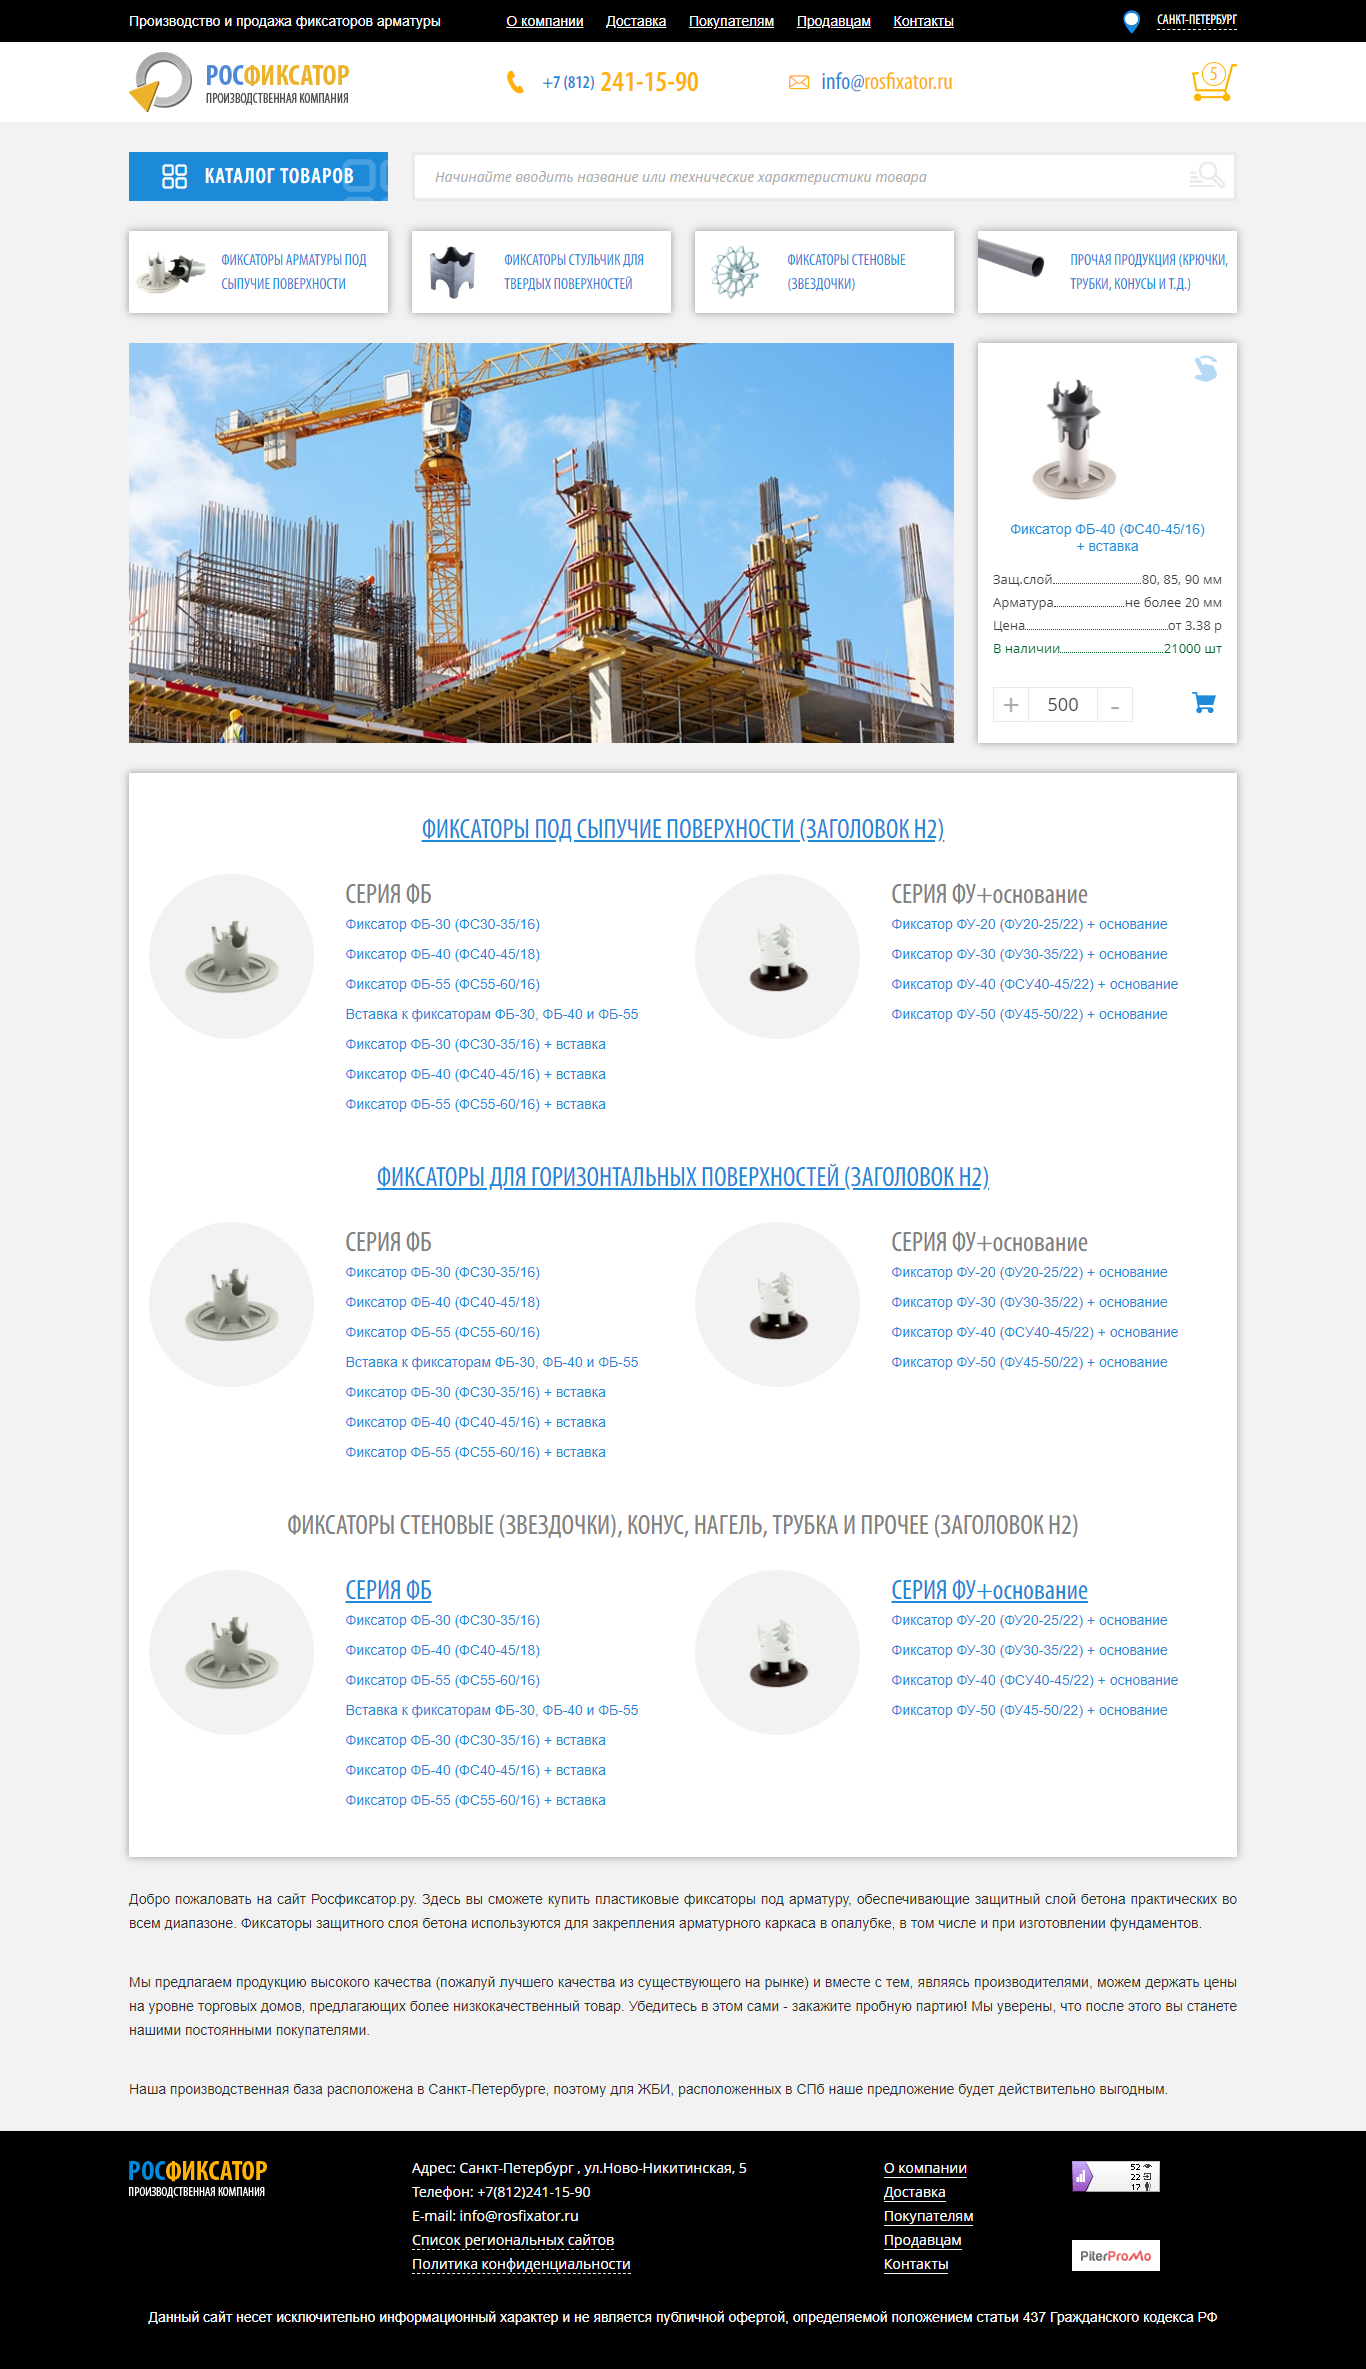
Task: Call the phone number 241-15-90 in header
Action: tap(620, 82)
